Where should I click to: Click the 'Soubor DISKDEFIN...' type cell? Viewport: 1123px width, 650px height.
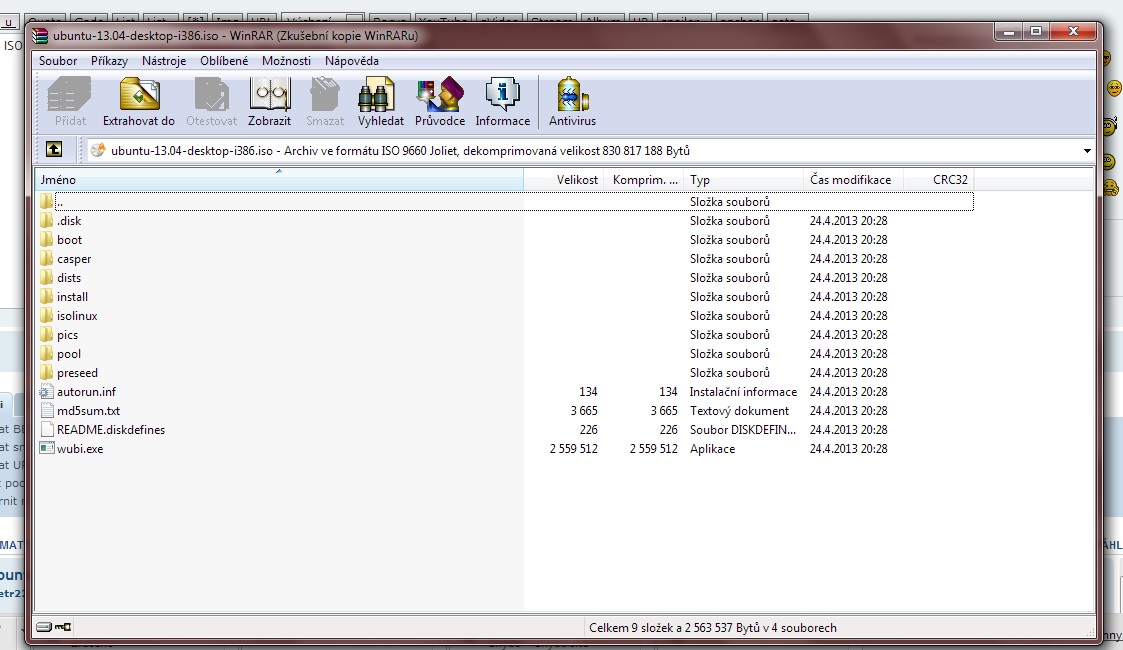[743, 430]
